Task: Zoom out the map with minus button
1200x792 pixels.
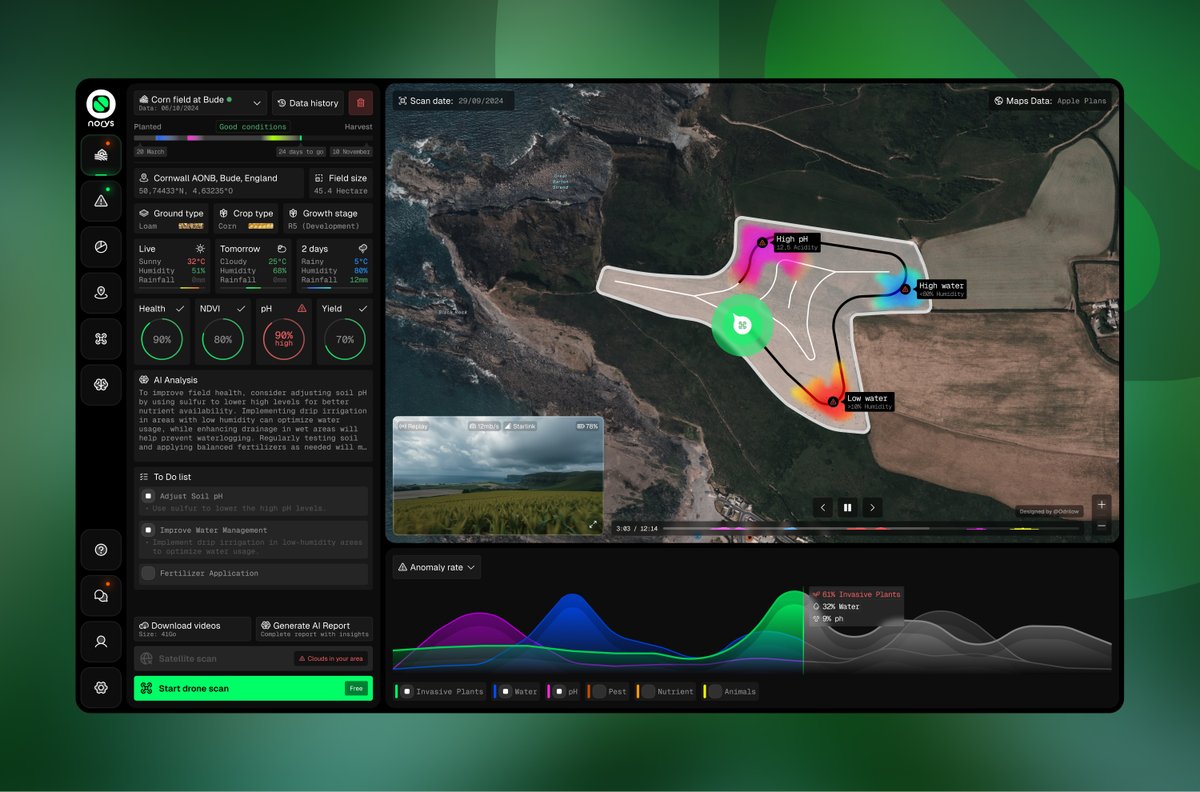Action: (1101, 526)
